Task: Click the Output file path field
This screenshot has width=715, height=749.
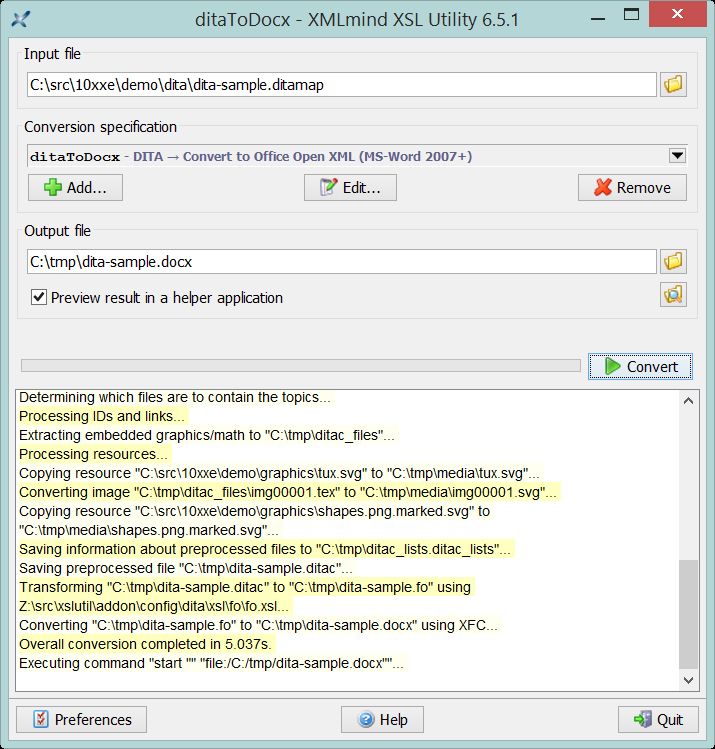Action: point(341,261)
